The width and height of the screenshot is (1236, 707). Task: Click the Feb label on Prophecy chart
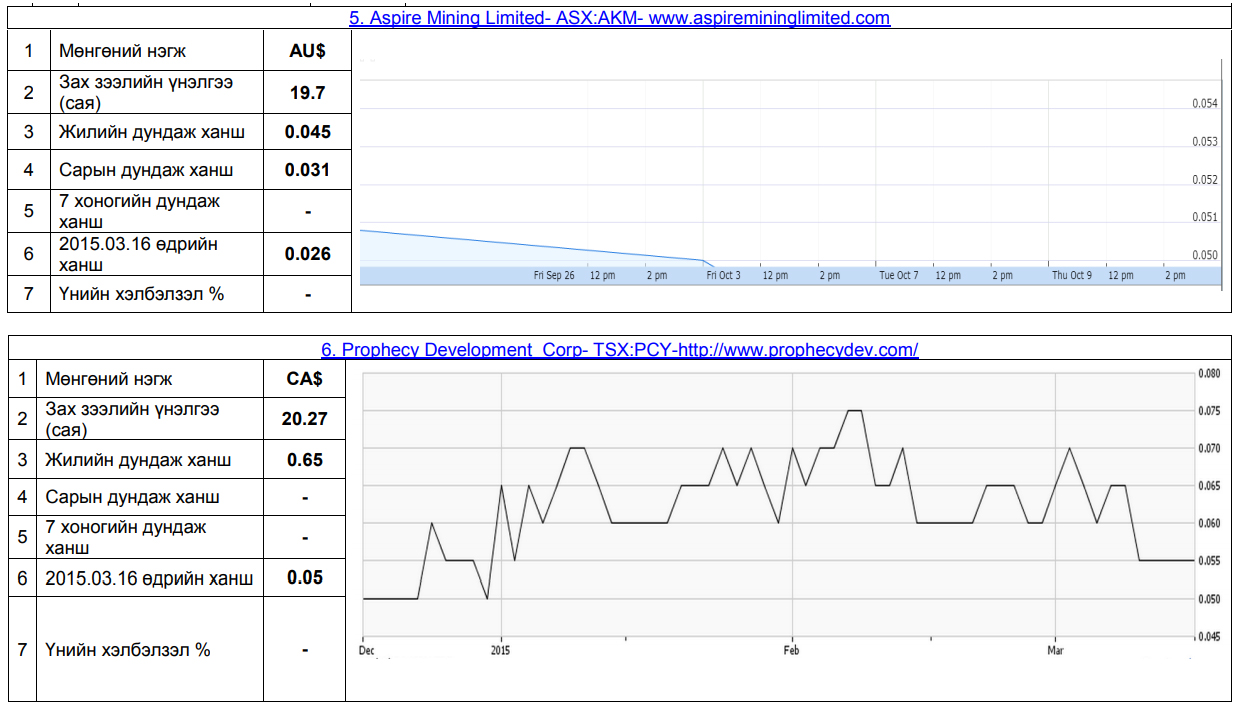click(791, 650)
